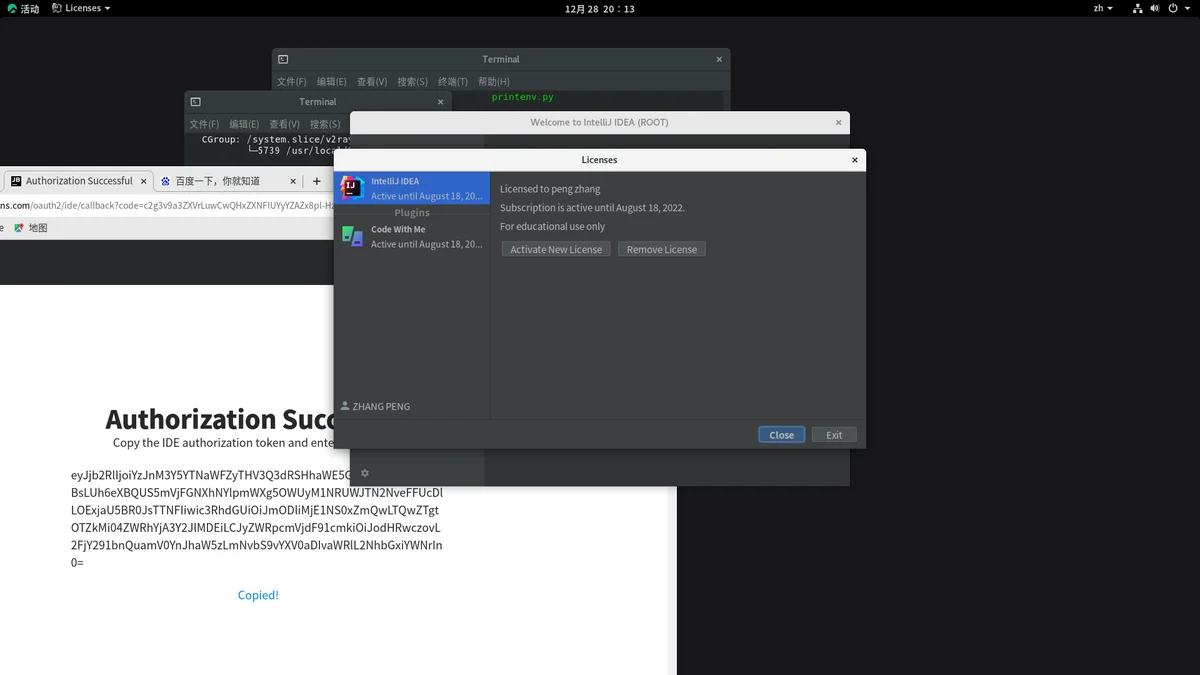Open the 帮助(H) menu in Terminal

pos(493,82)
